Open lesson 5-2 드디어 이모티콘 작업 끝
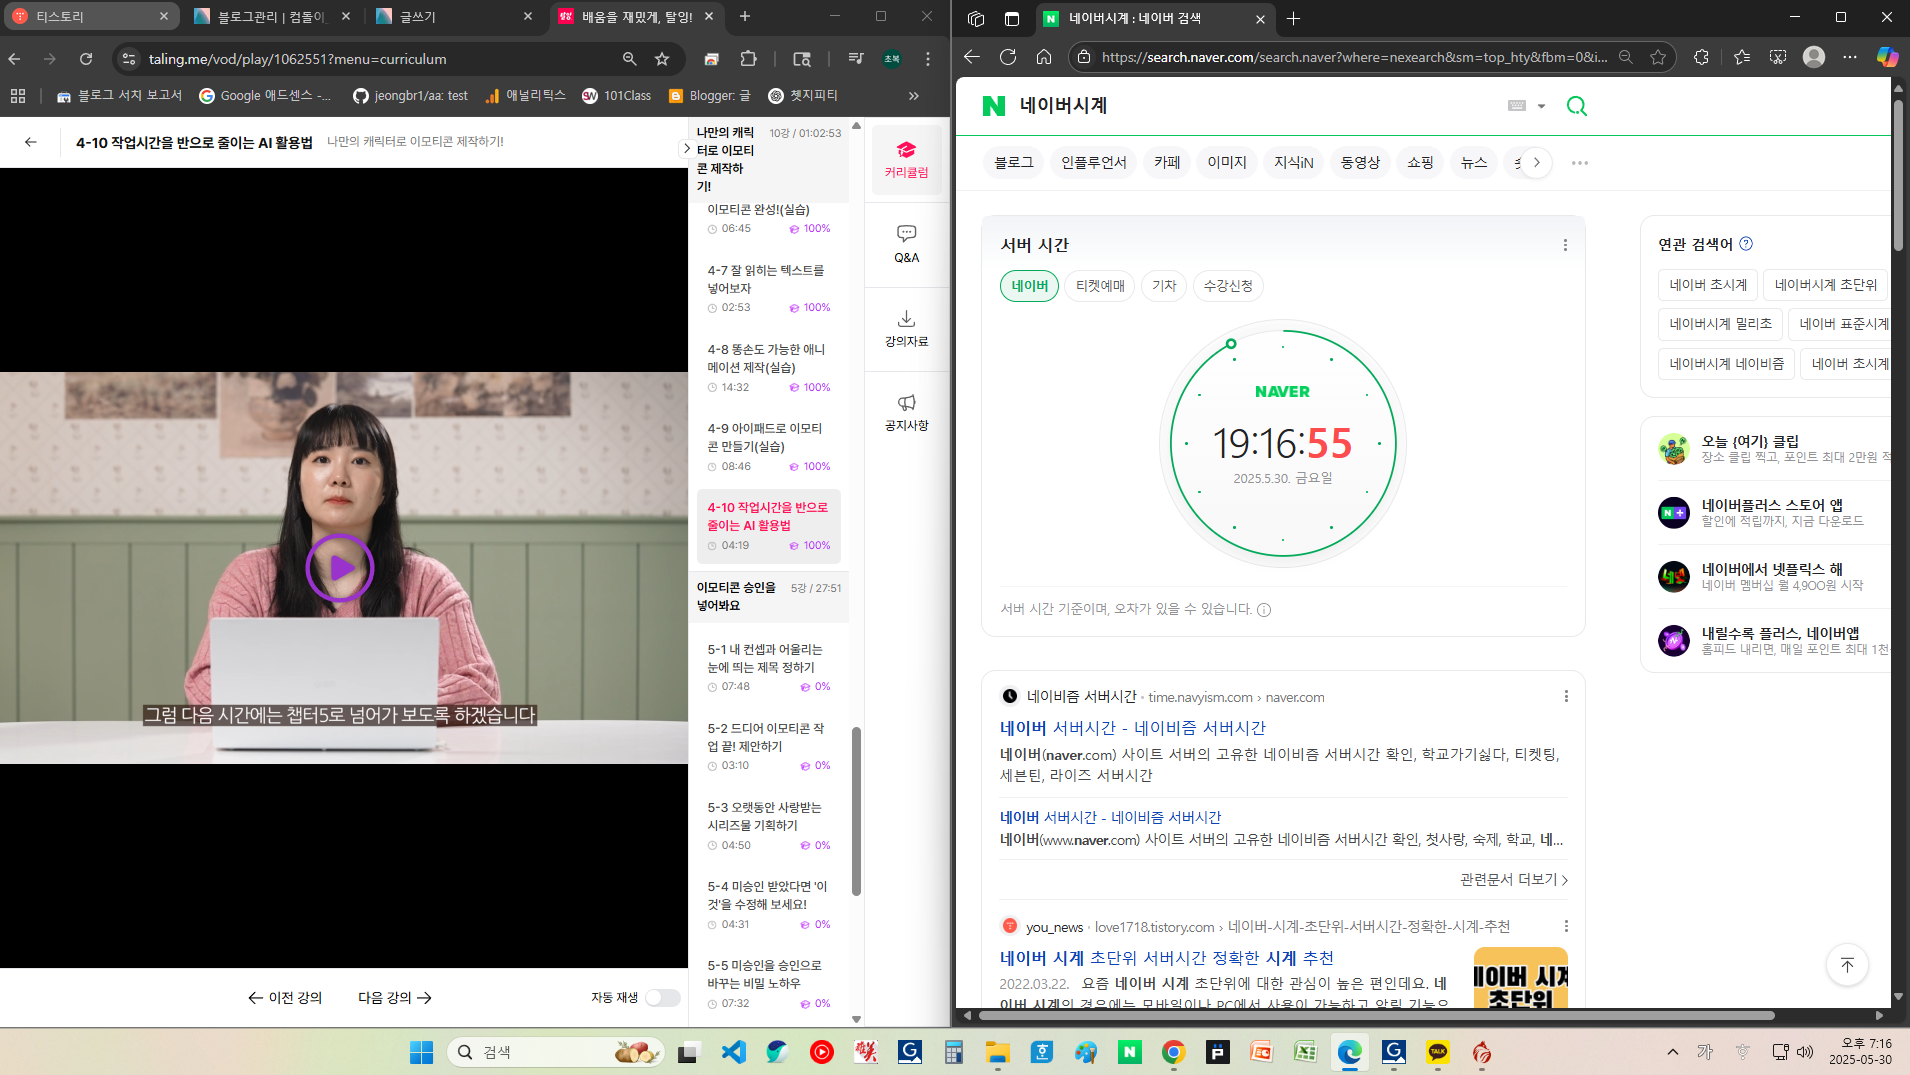 click(769, 746)
